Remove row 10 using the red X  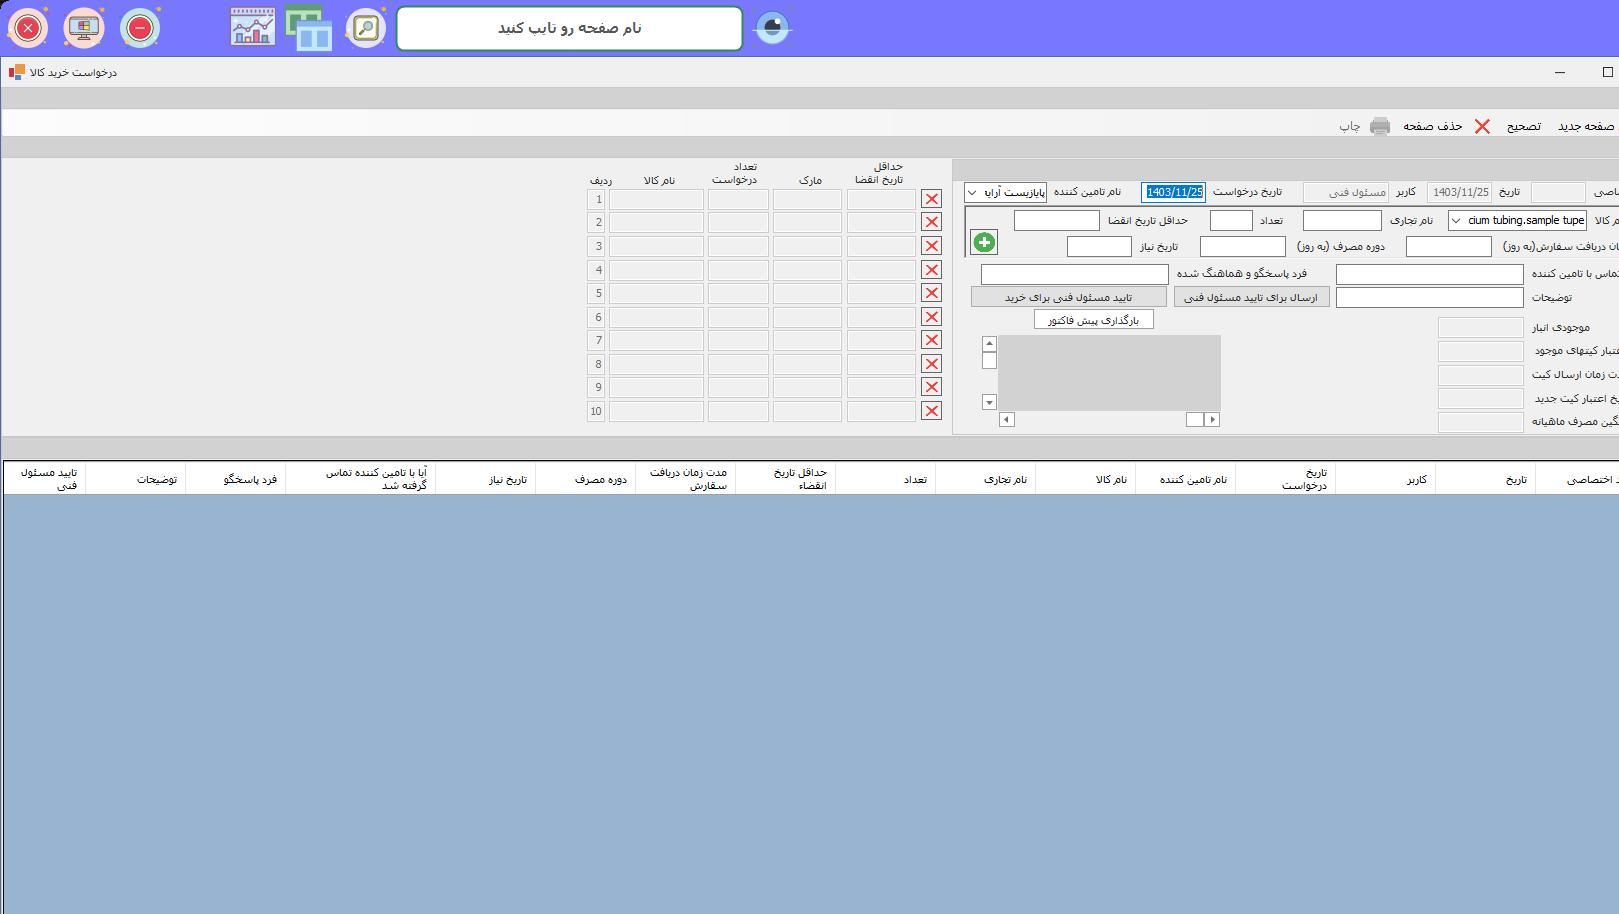(x=931, y=411)
